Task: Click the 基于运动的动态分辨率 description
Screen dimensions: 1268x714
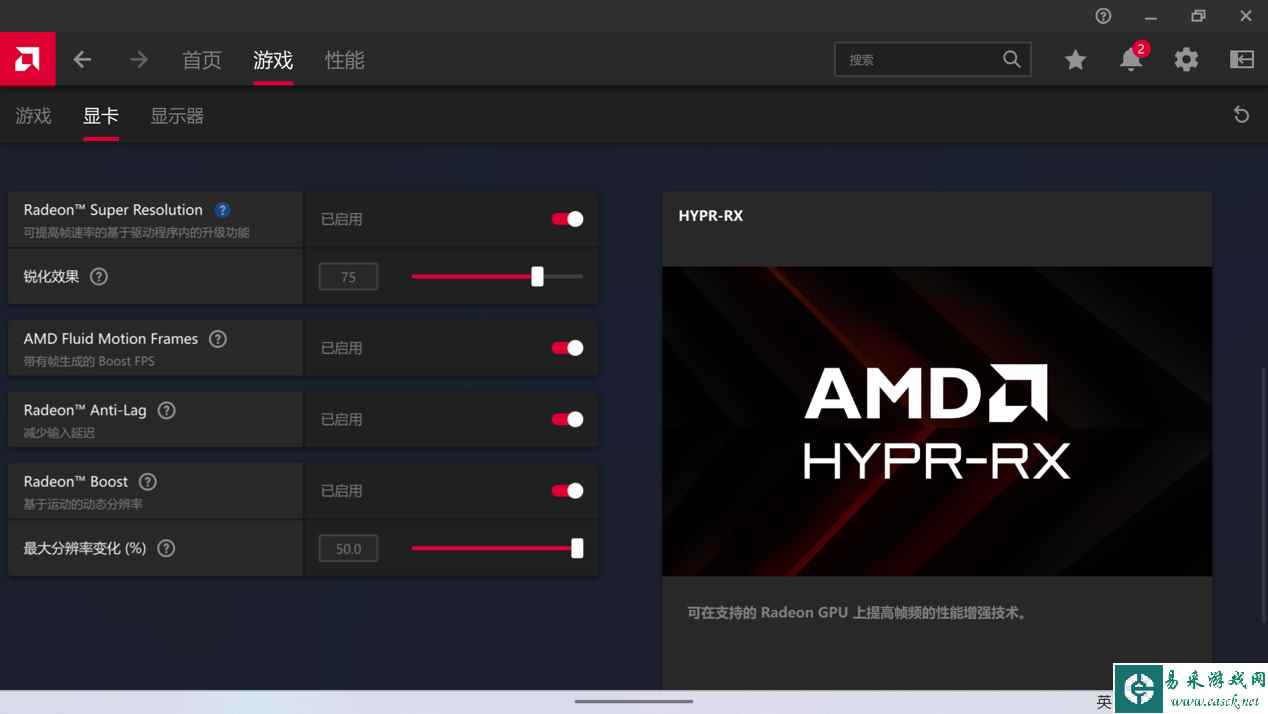Action: 83,504
